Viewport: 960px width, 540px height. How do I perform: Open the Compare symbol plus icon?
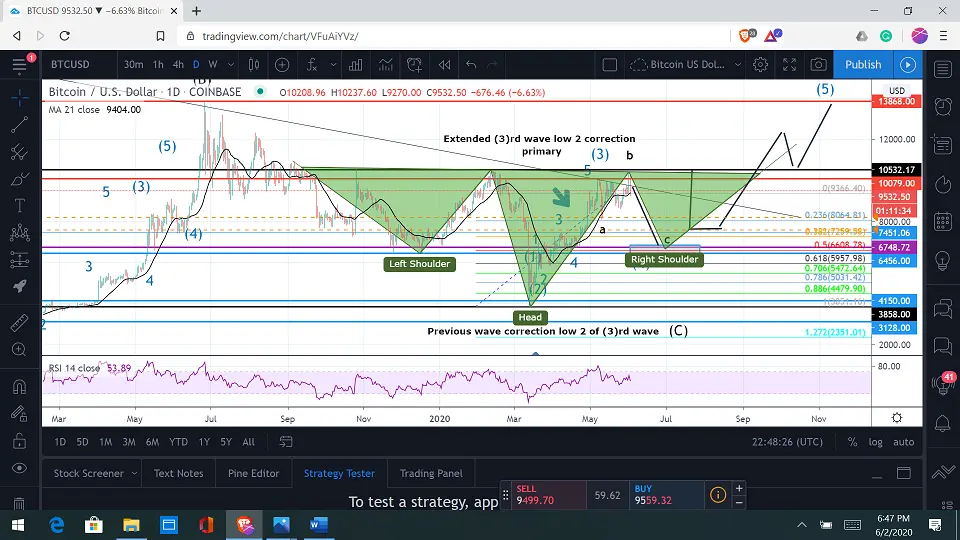click(282, 65)
